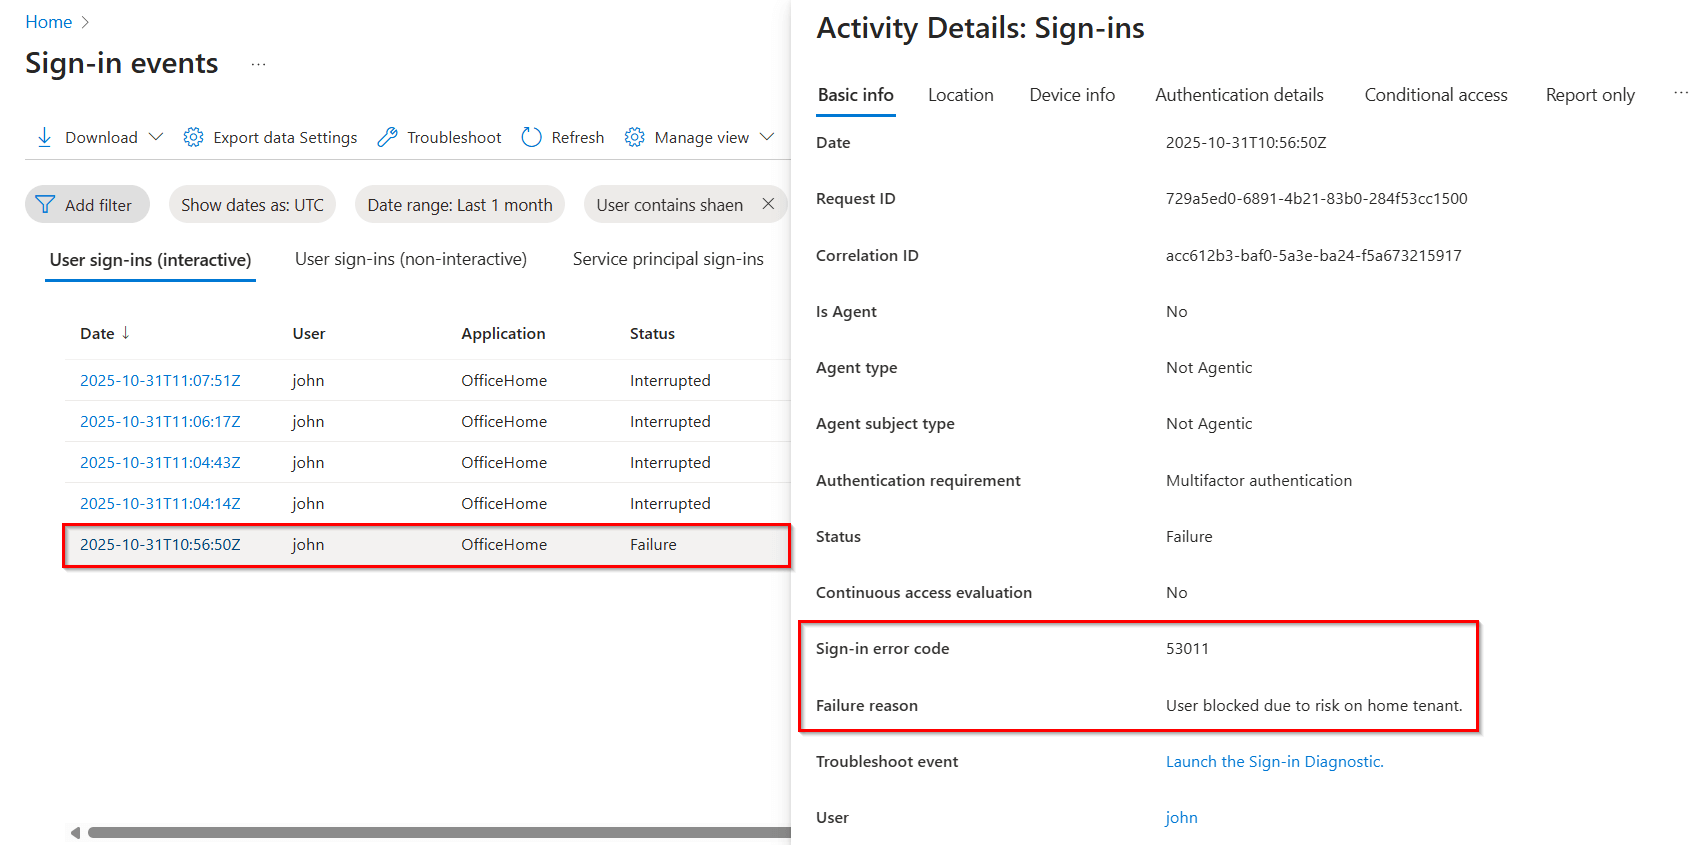Remove the User contains shaen filter
The width and height of the screenshot is (1704, 845).
768,204
